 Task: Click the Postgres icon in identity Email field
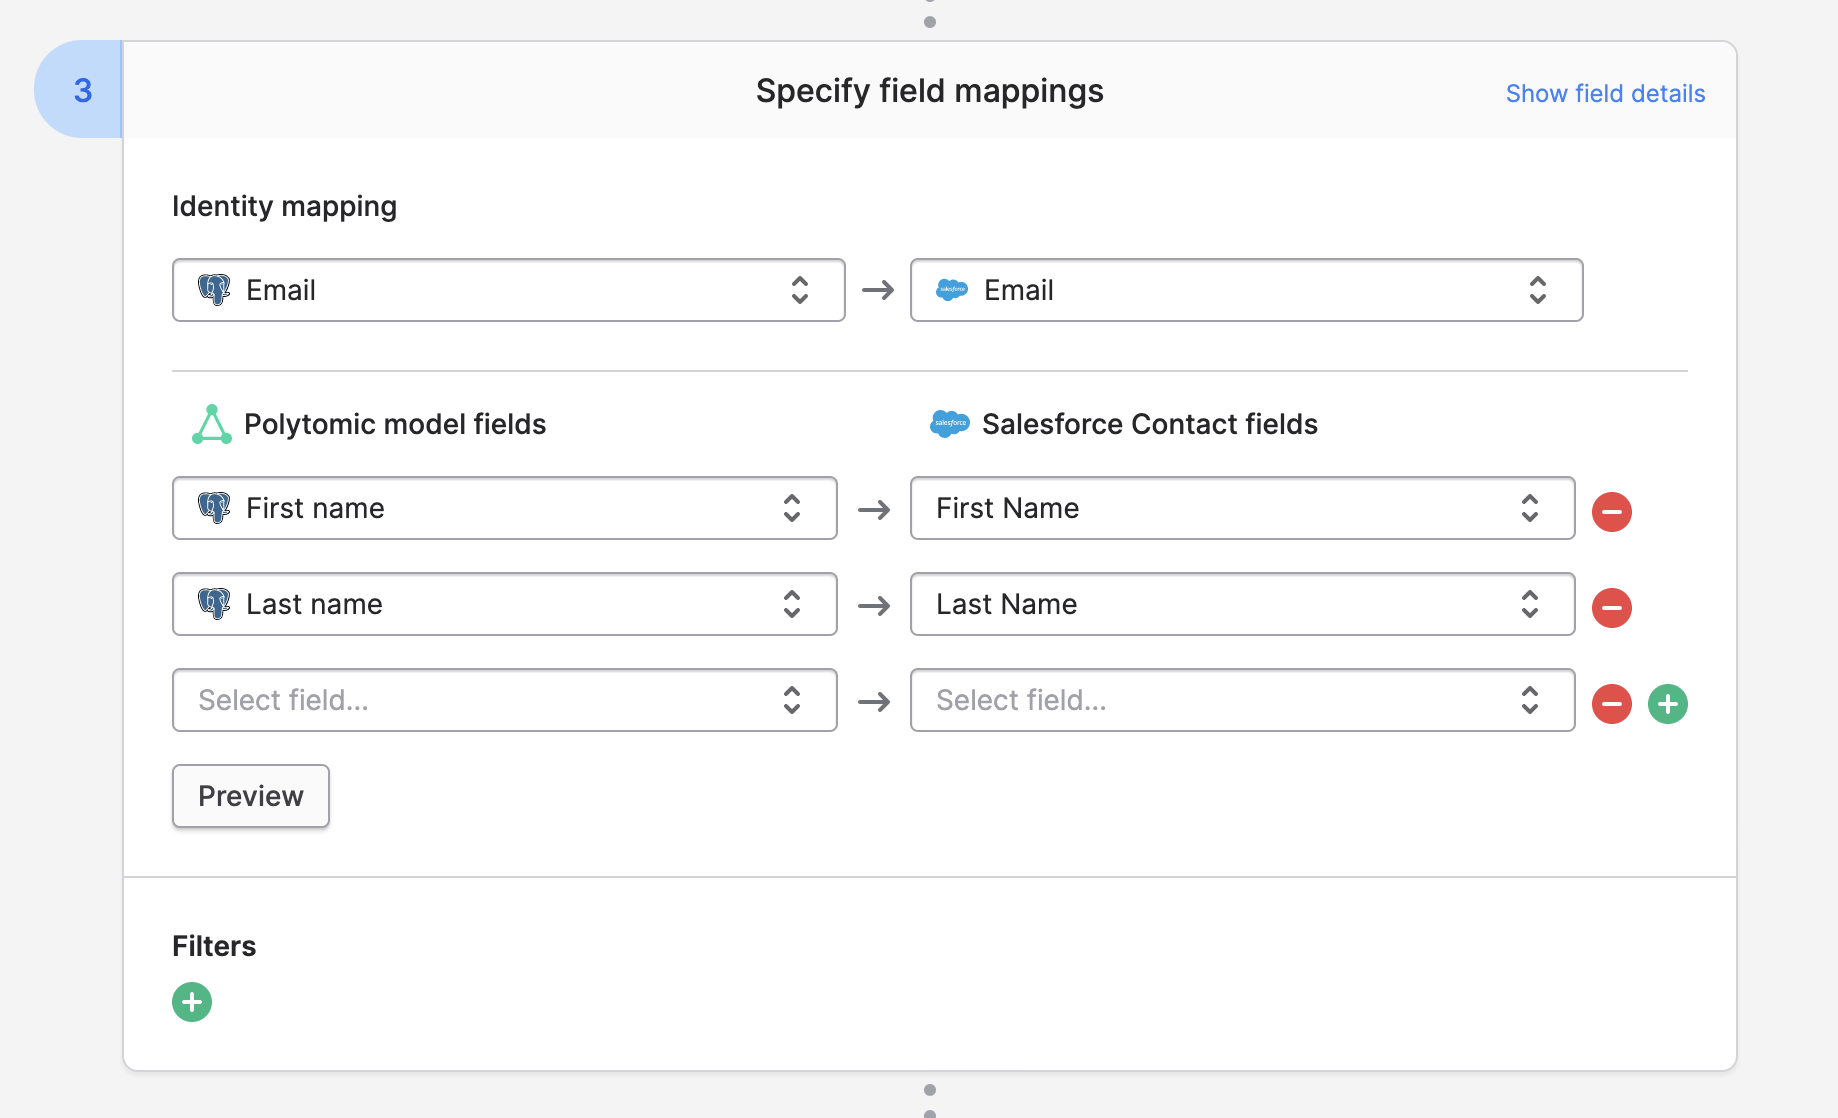(214, 290)
